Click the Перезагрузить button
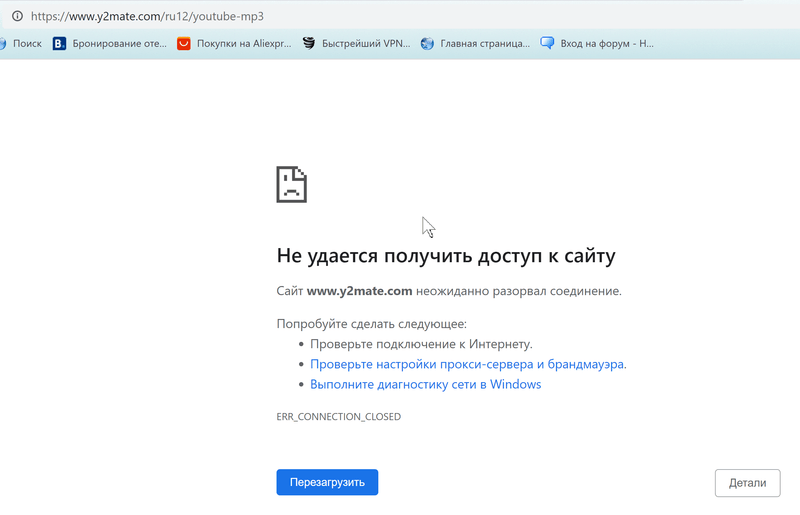 [327, 482]
